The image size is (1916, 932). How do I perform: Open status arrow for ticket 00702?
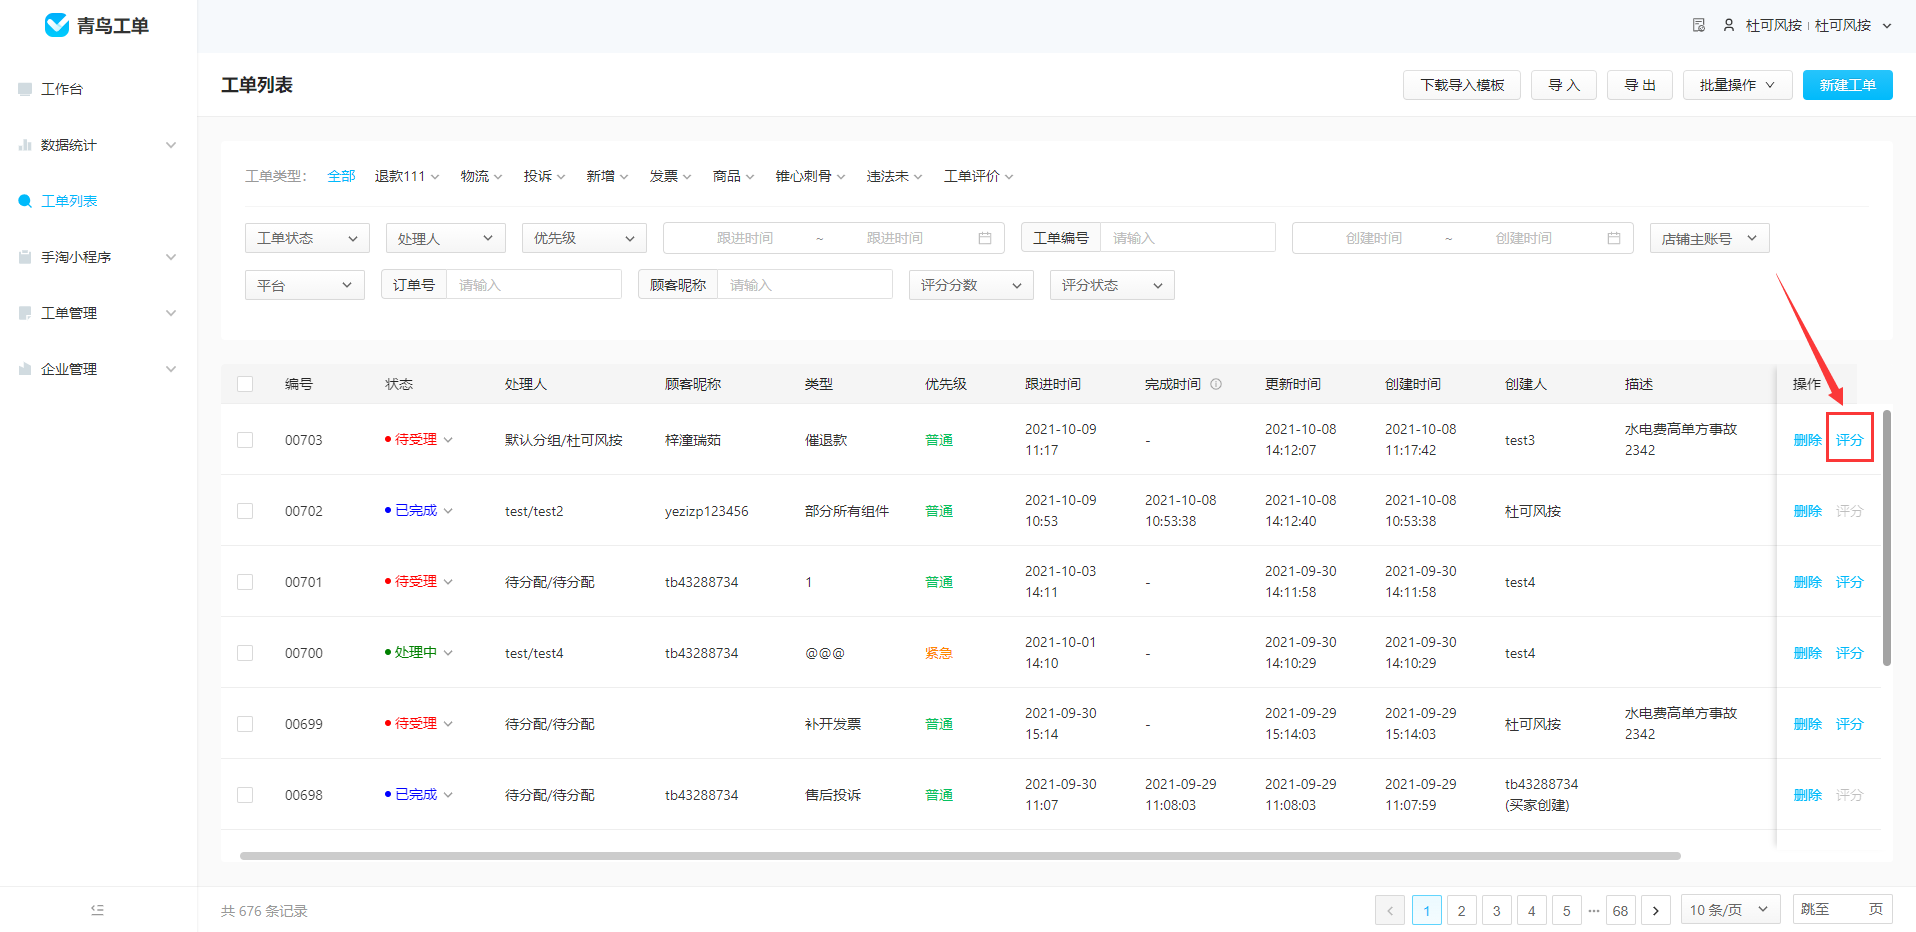coord(448,511)
